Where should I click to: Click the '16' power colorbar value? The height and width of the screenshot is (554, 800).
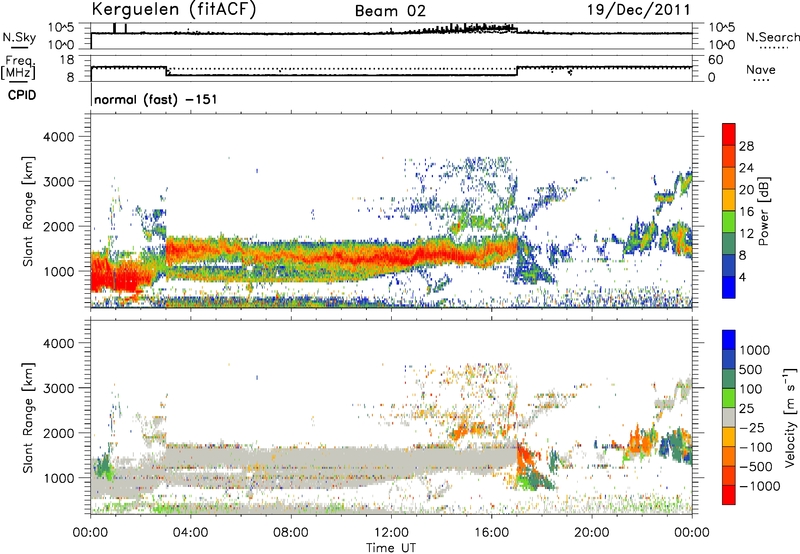point(746,211)
